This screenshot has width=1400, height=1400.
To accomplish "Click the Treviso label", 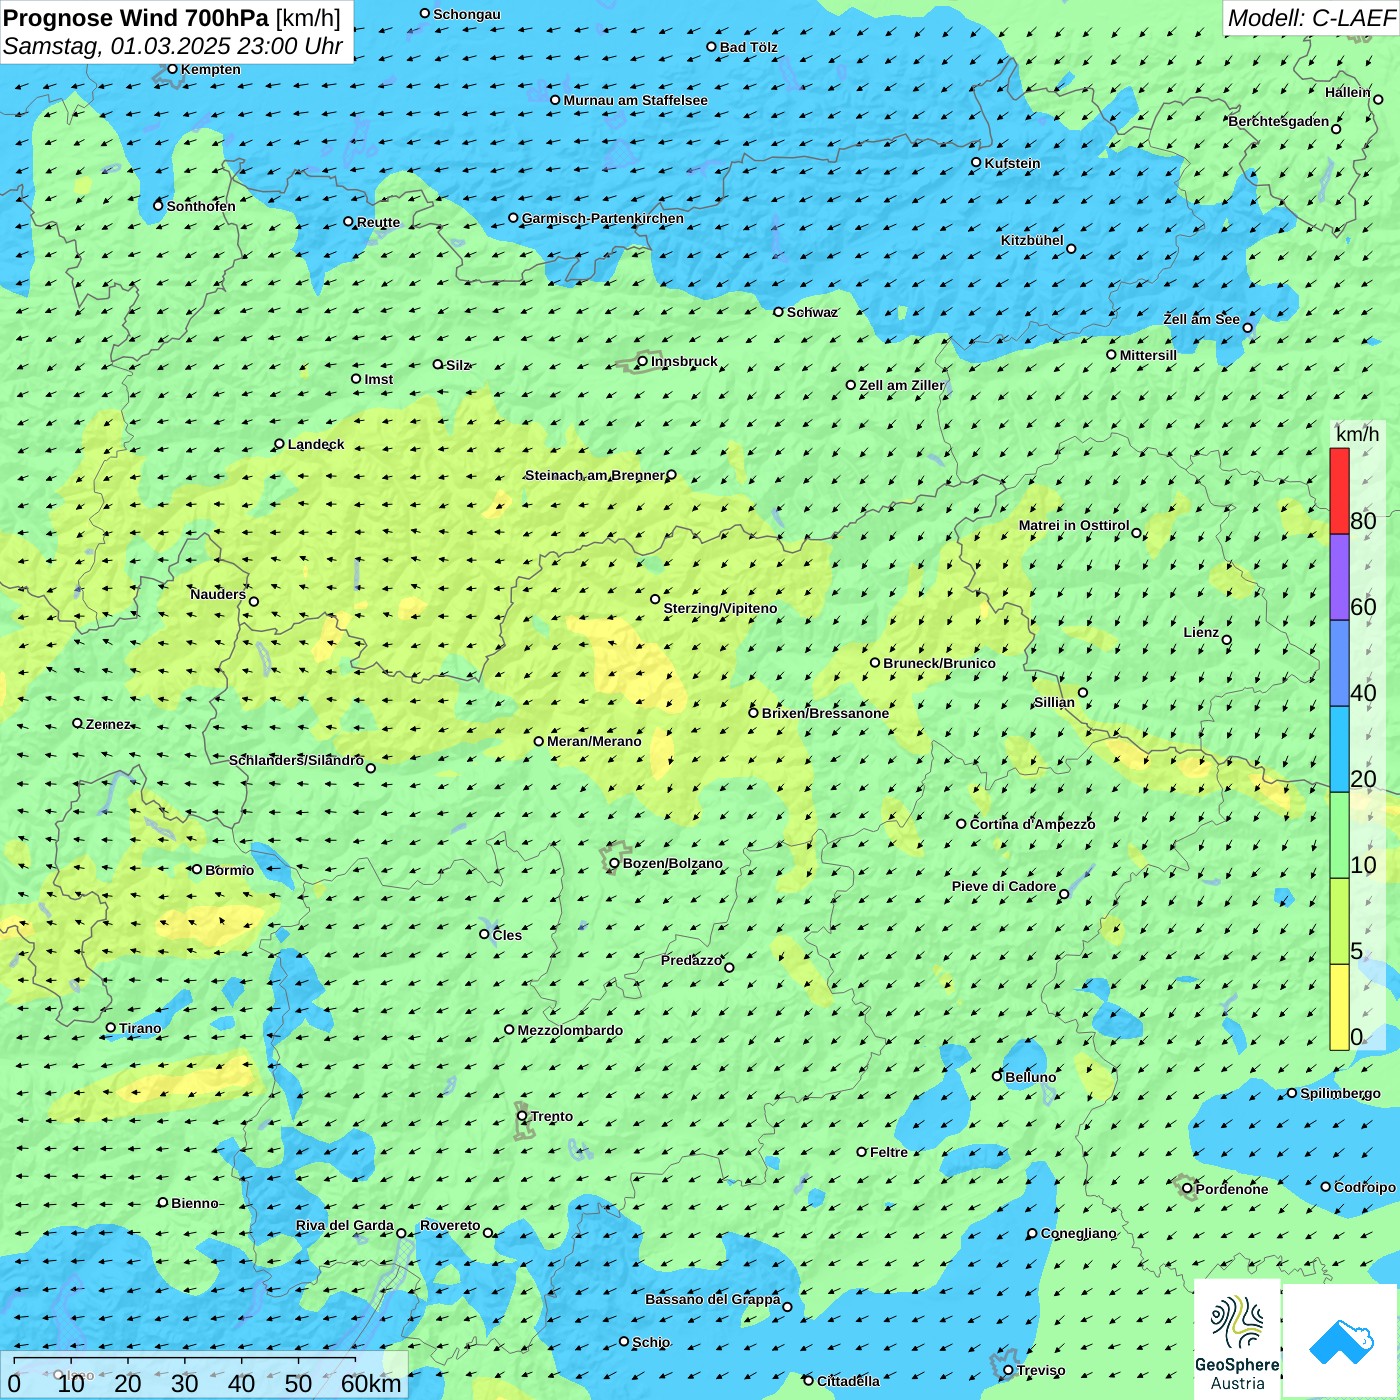I will coord(1041,1370).
